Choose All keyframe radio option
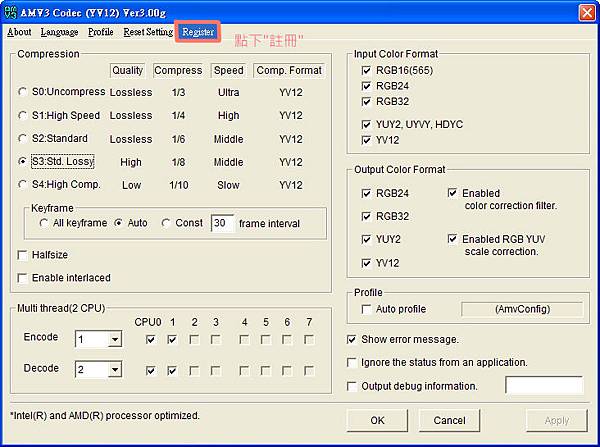Viewport: 600px width, 447px height. coord(44,223)
